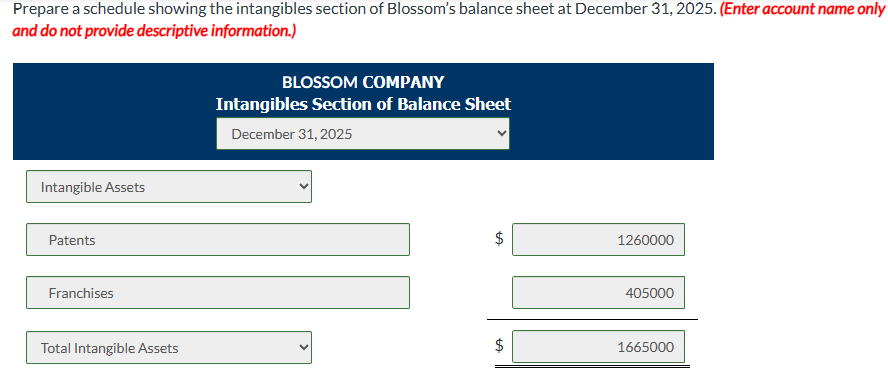Screen dimensions: 888x381
Task: Open the Intangible Assets heading dropdown
Action: tap(169, 187)
